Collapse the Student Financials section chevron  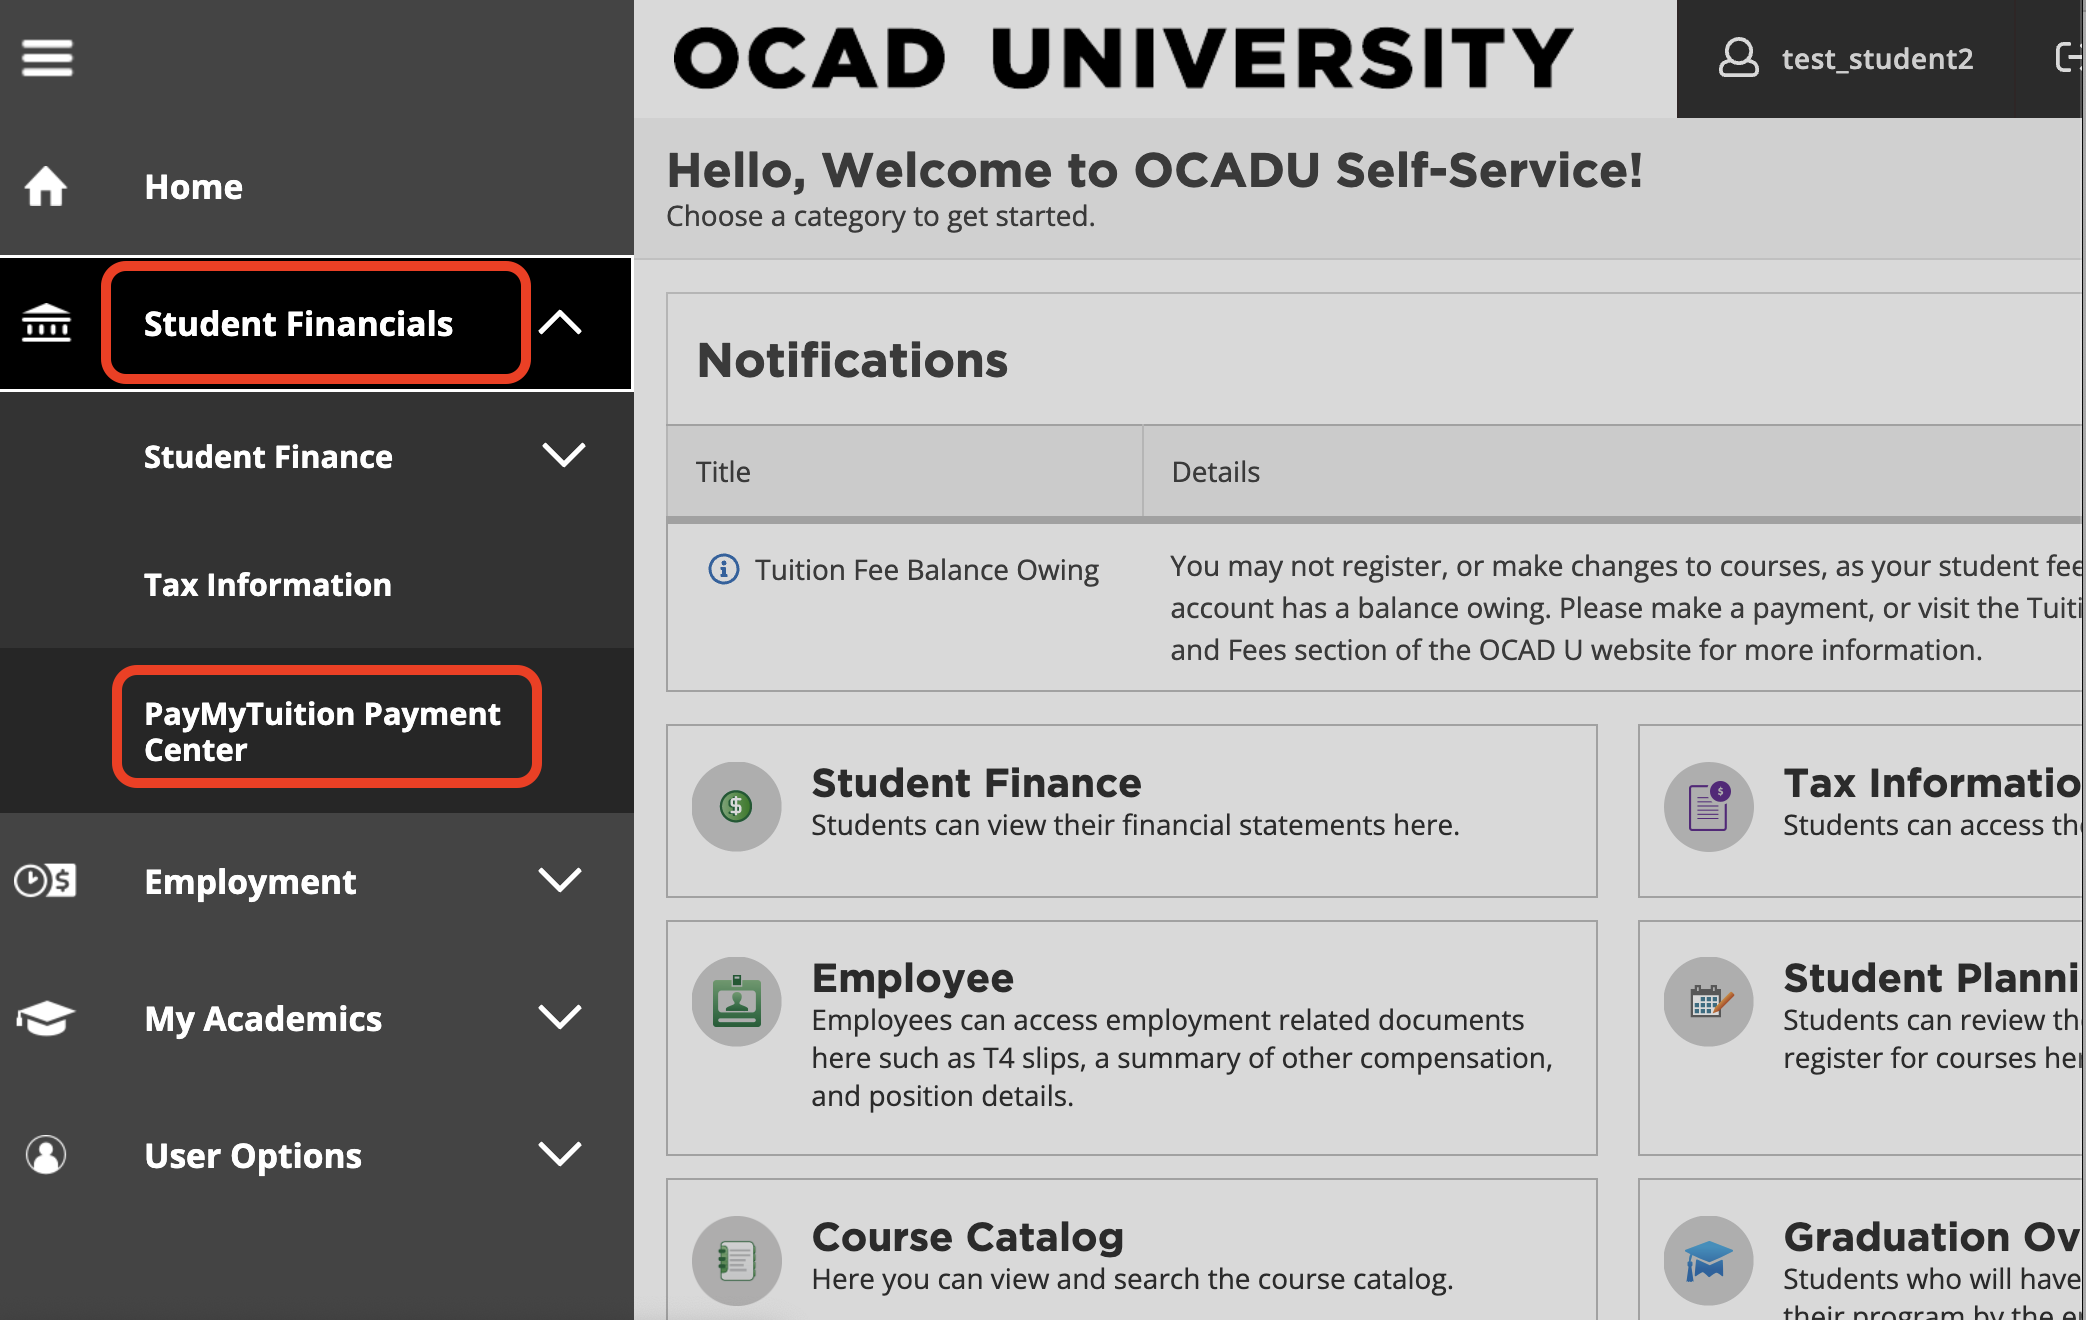click(x=560, y=323)
